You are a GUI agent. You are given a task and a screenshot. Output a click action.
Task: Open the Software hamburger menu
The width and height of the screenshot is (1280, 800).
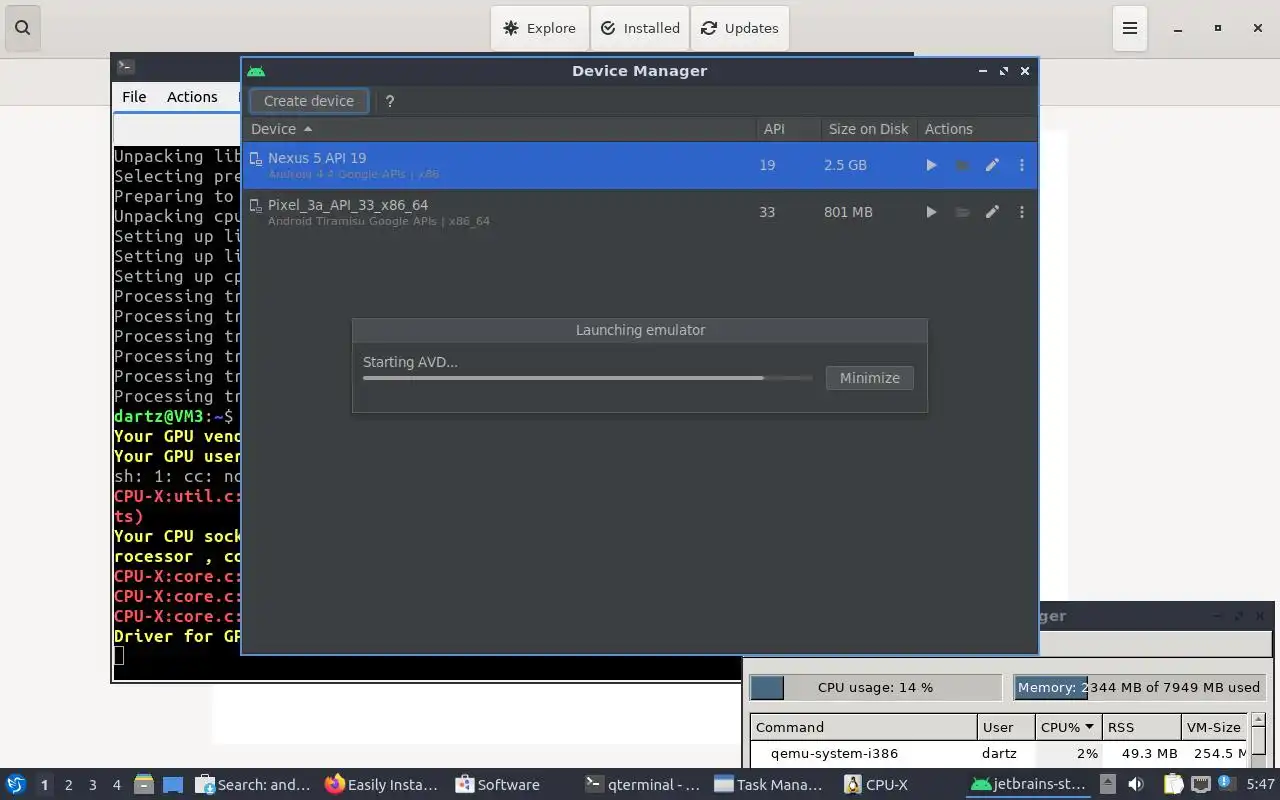1130,28
